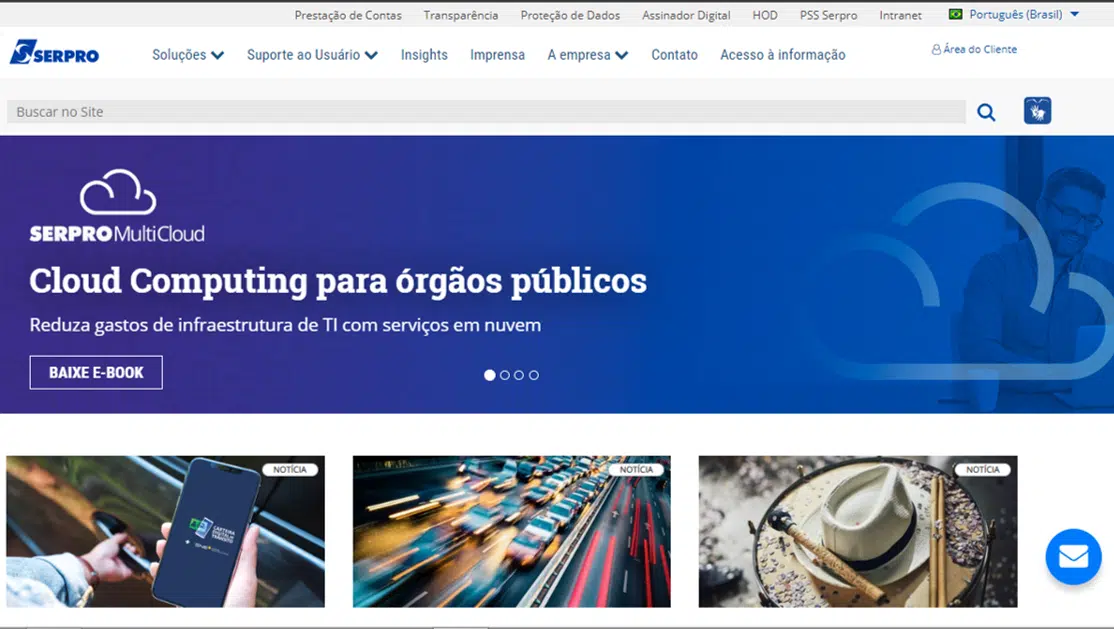Viewport: 1114px width, 629px height.
Task: Click the Brazil flag icon
Action: click(x=956, y=14)
